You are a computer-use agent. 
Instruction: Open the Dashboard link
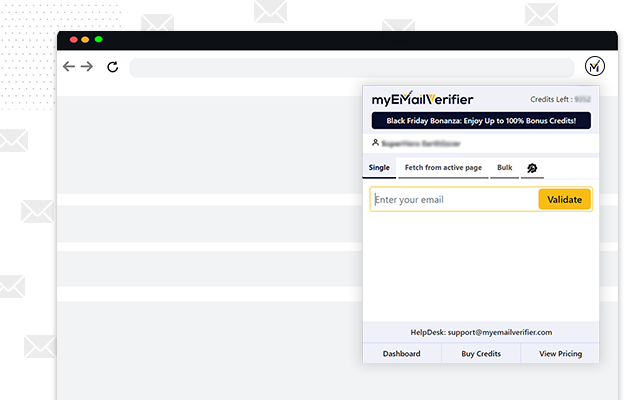[x=402, y=353]
